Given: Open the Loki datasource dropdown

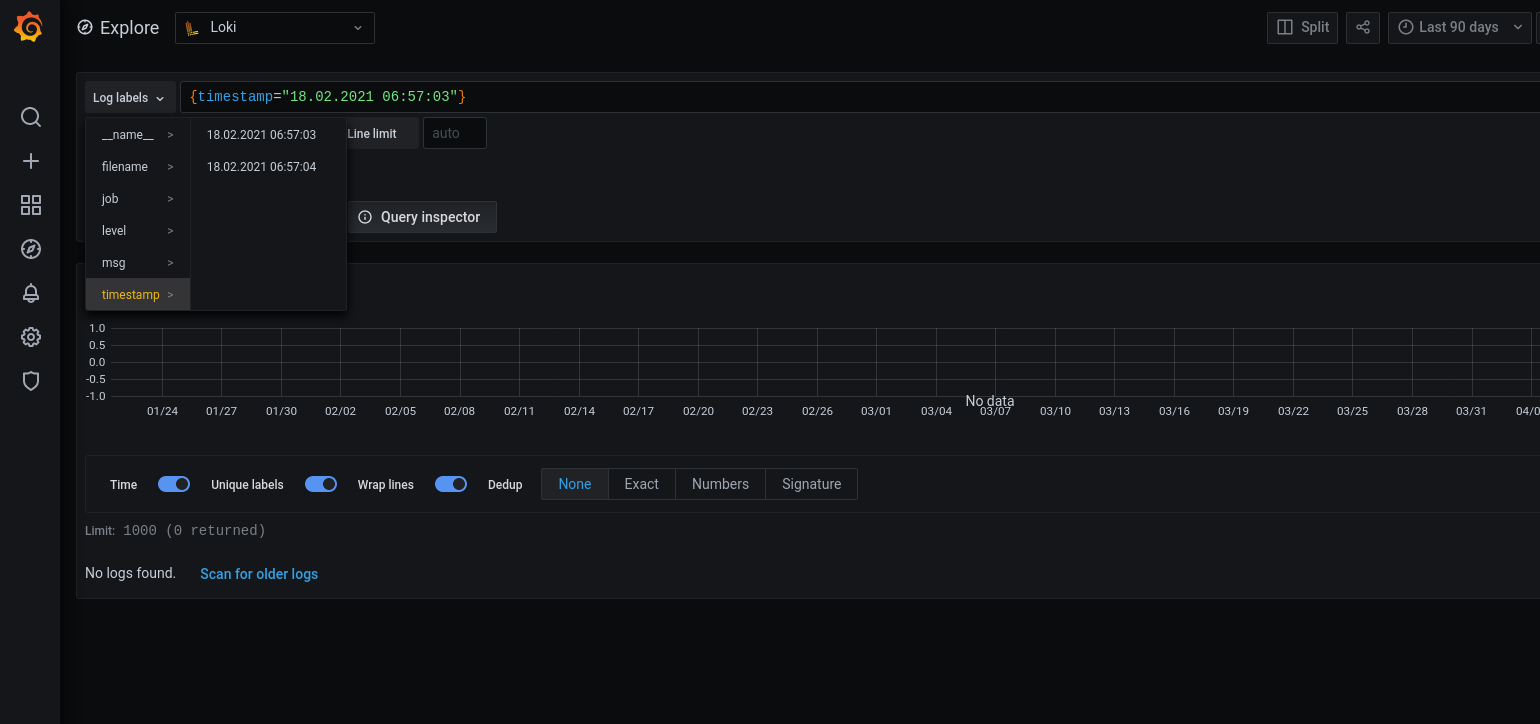Looking at the screenshot, I should tap(274, 28).
